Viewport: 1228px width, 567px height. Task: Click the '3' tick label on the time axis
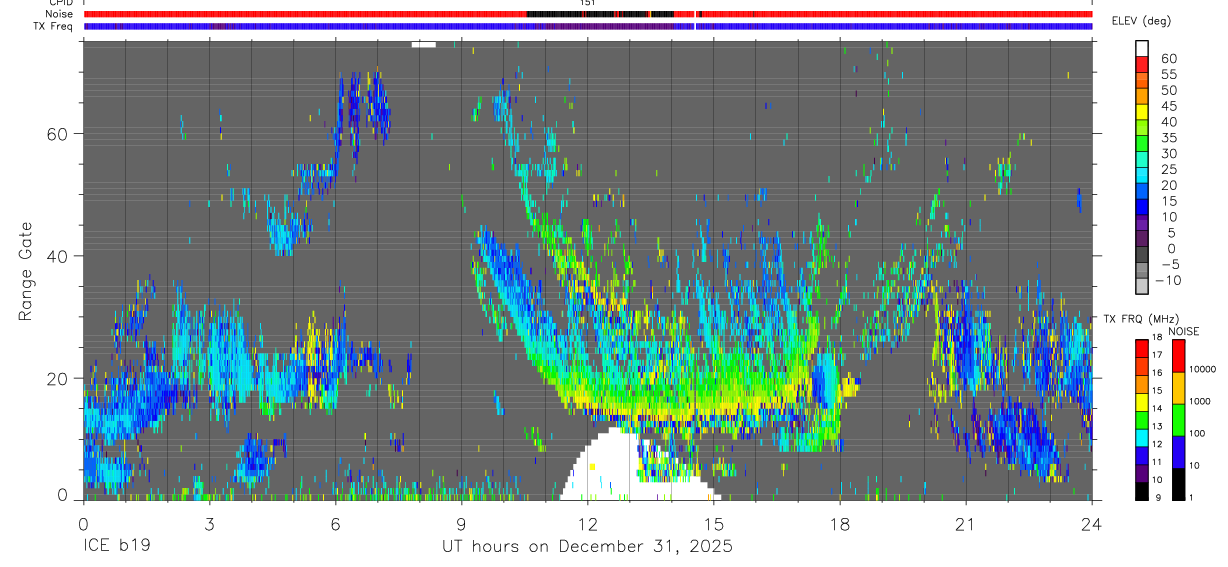coord(209,525)
